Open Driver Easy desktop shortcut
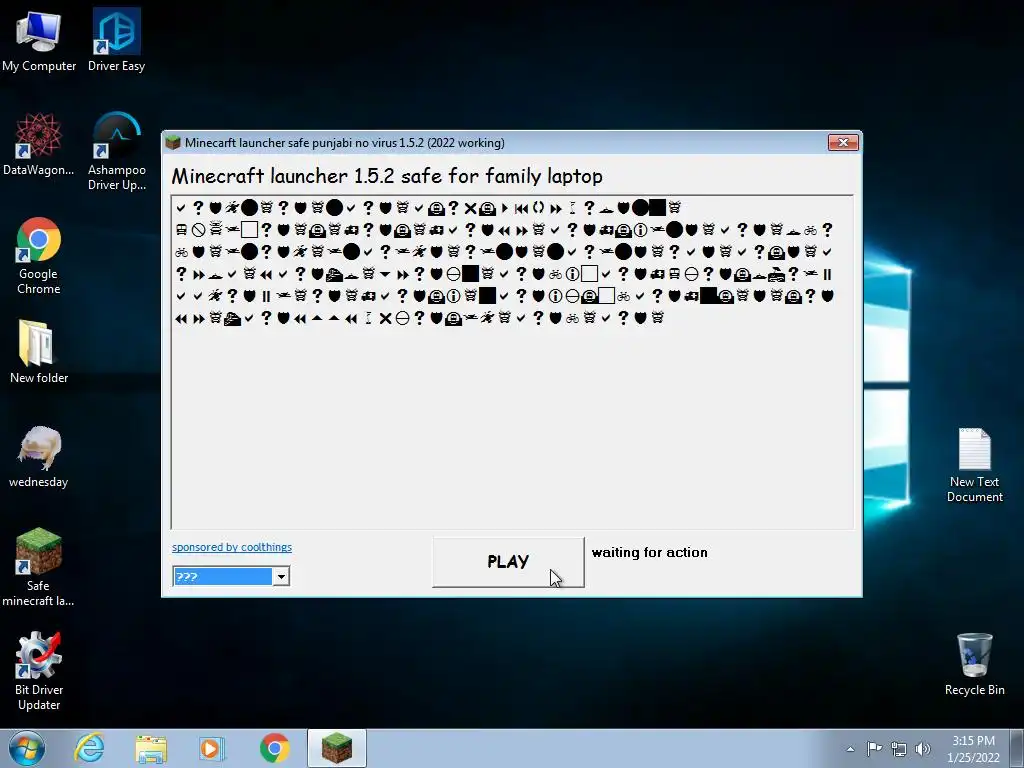Viewport: 1024px width, 768px height. [x=116, y=40]
